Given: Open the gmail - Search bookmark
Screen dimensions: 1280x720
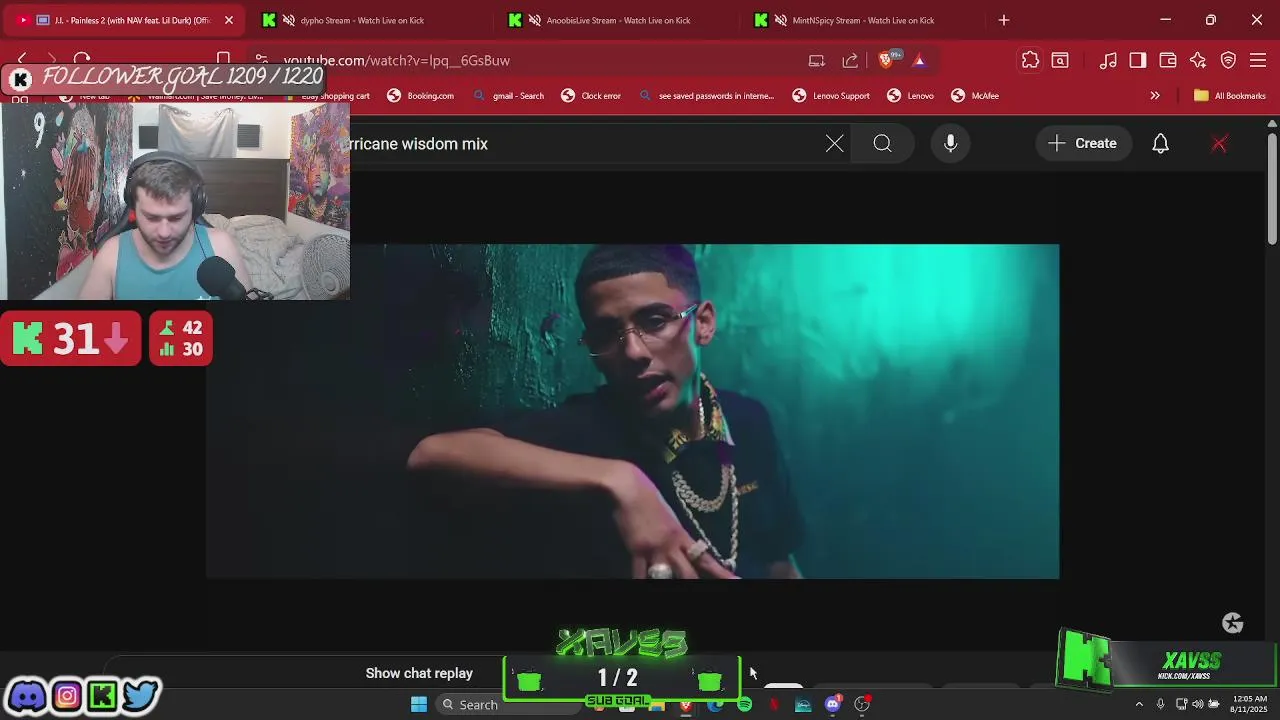Looking at the screenshot, I should (x=508, y=96).
